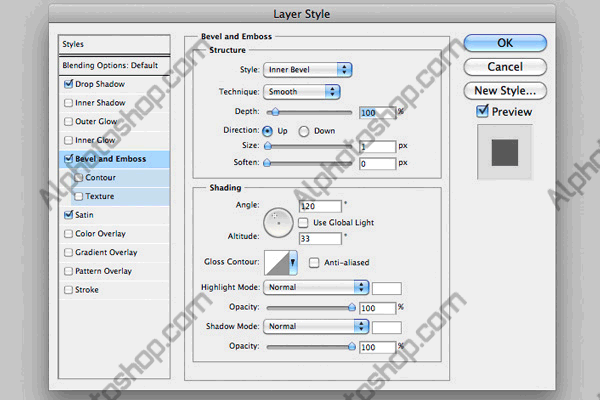Open Gradient Overlay settings by label
Viewport: 600px width, 400px height.
(106, 252)
